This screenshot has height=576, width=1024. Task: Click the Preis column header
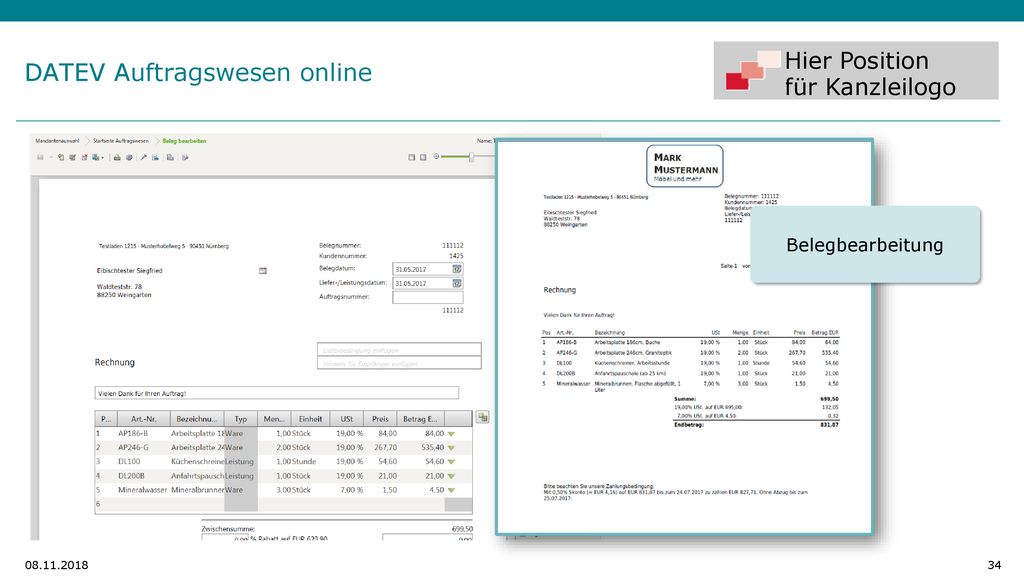click(380, 419)
